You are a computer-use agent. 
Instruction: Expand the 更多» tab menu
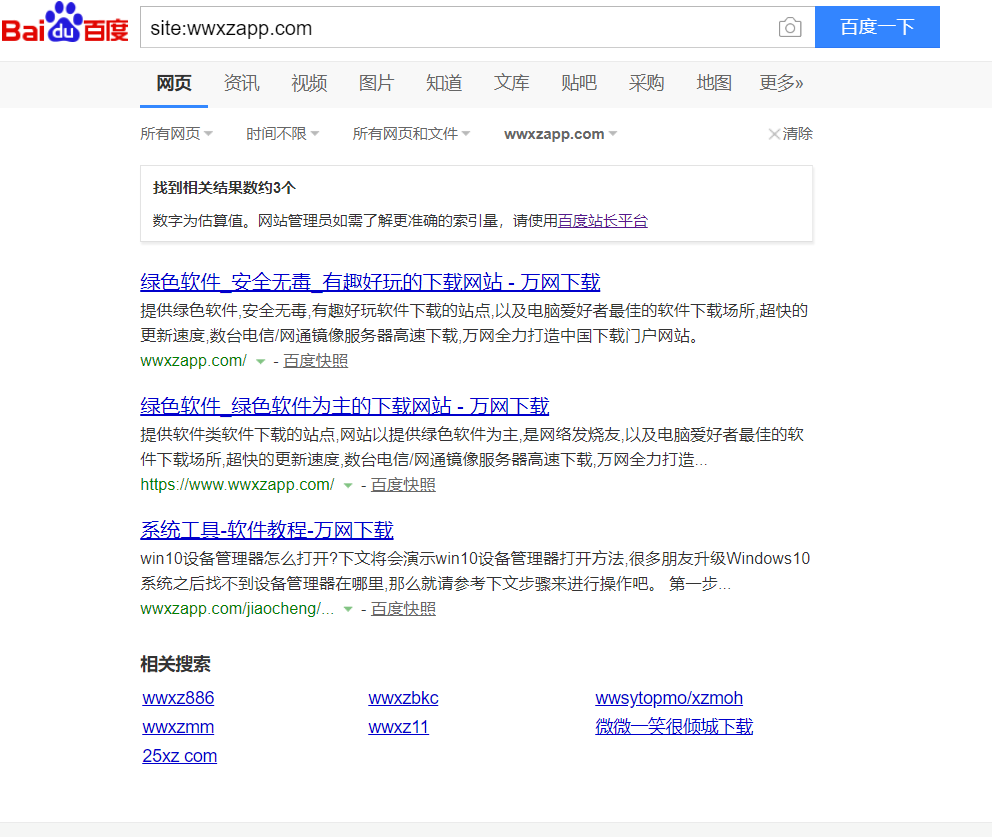tap(781, 83)
